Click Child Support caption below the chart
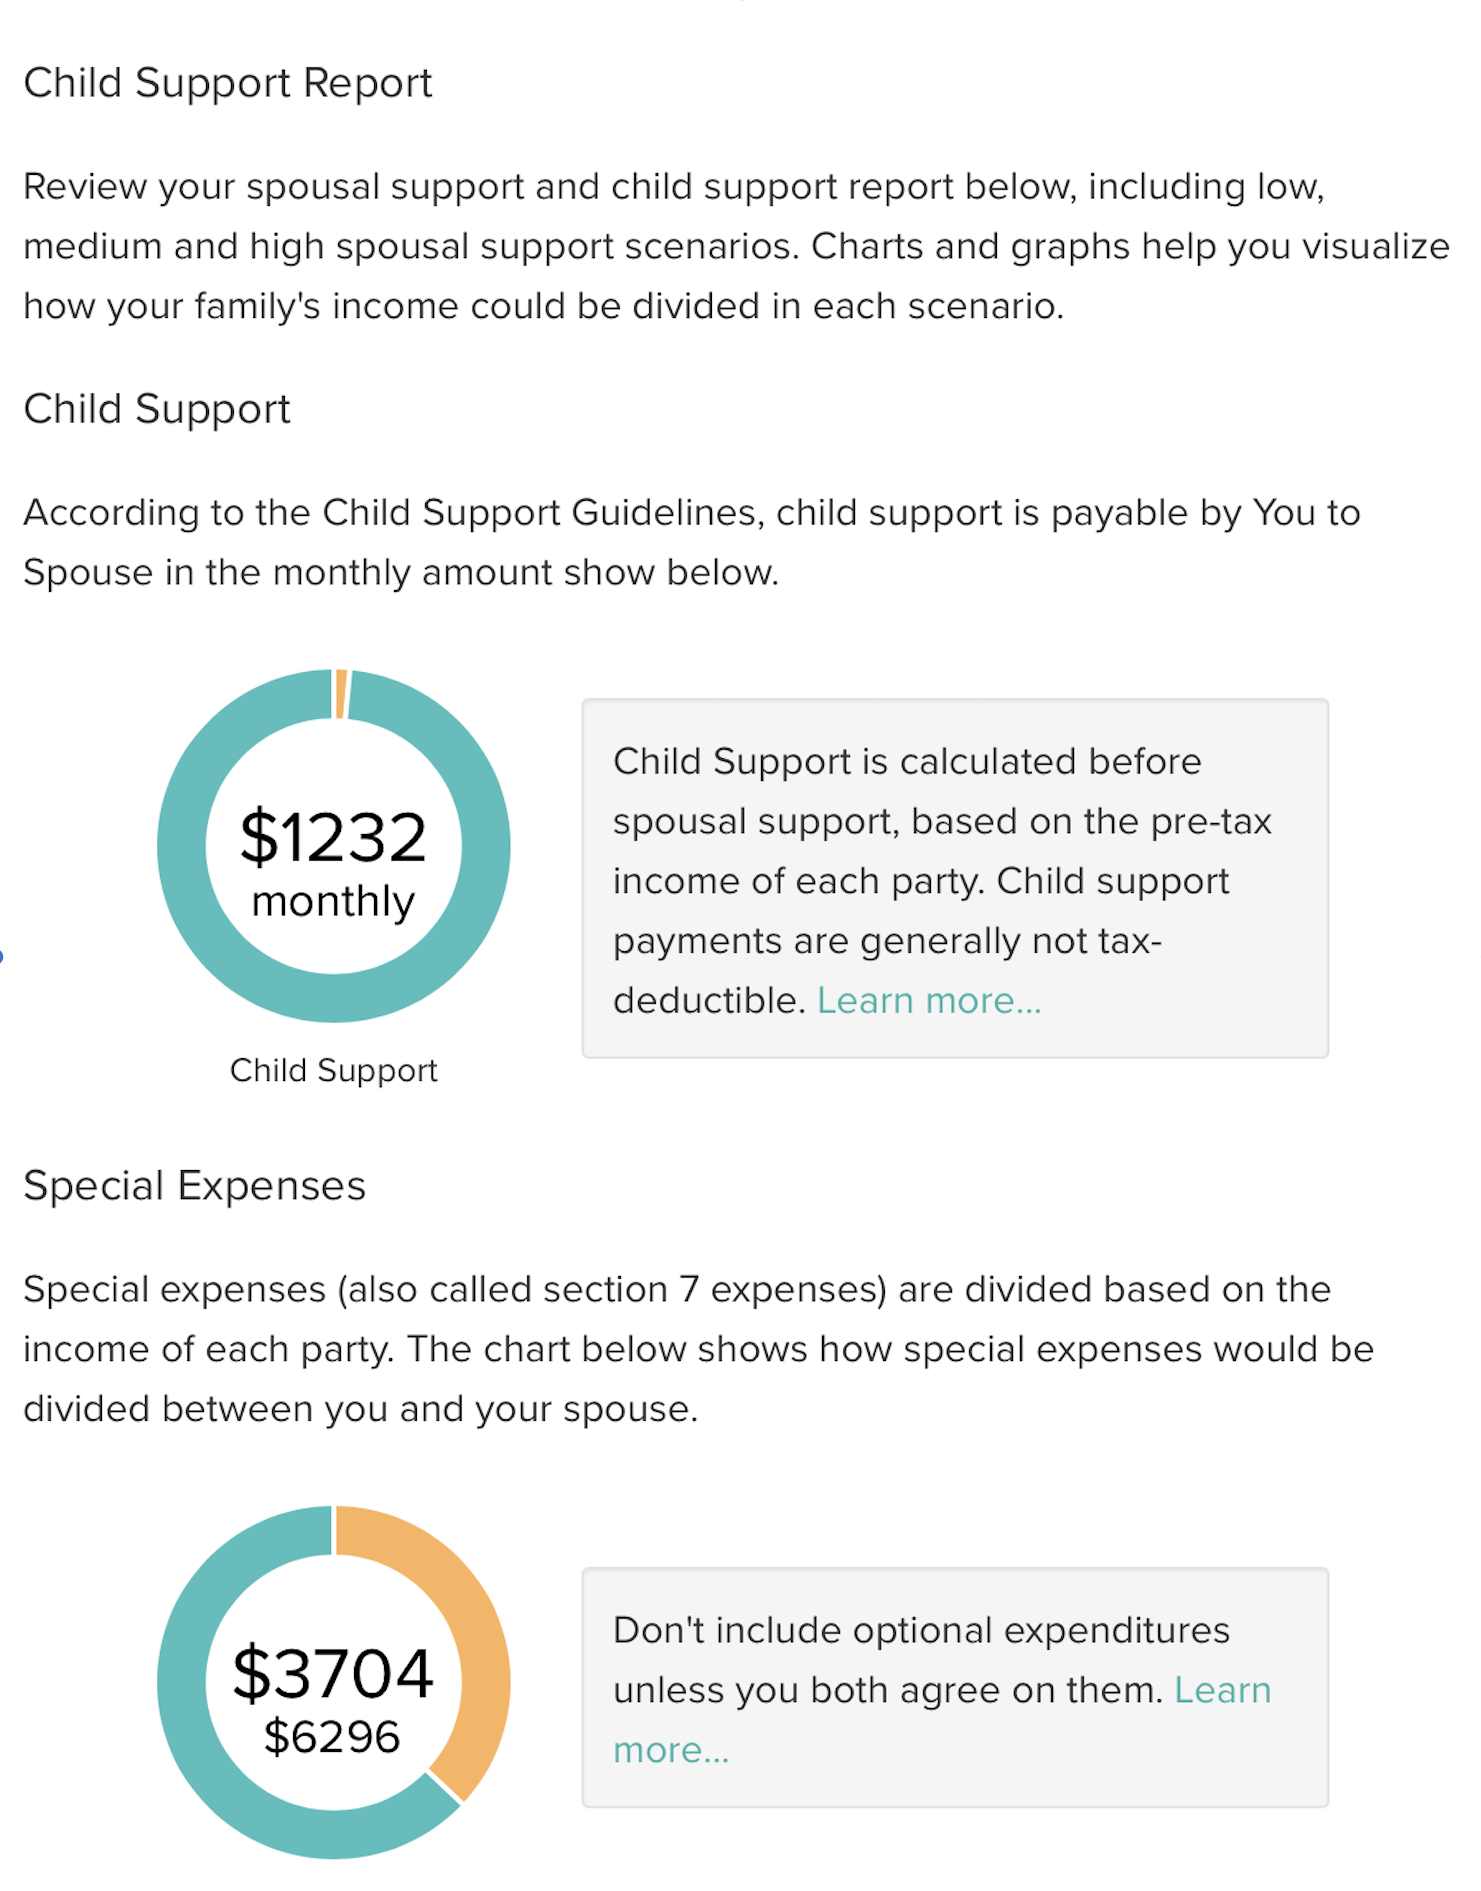The height and width of the screenshot is (1891, 1481). point(333,1071)
